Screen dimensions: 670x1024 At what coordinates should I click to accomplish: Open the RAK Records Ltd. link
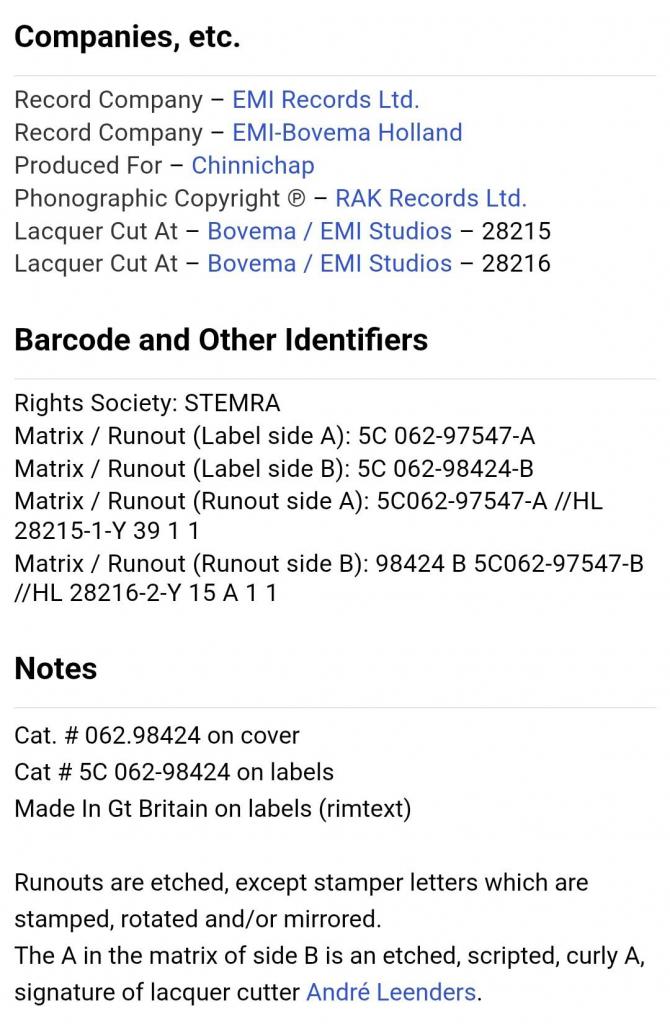click(431, 198)
